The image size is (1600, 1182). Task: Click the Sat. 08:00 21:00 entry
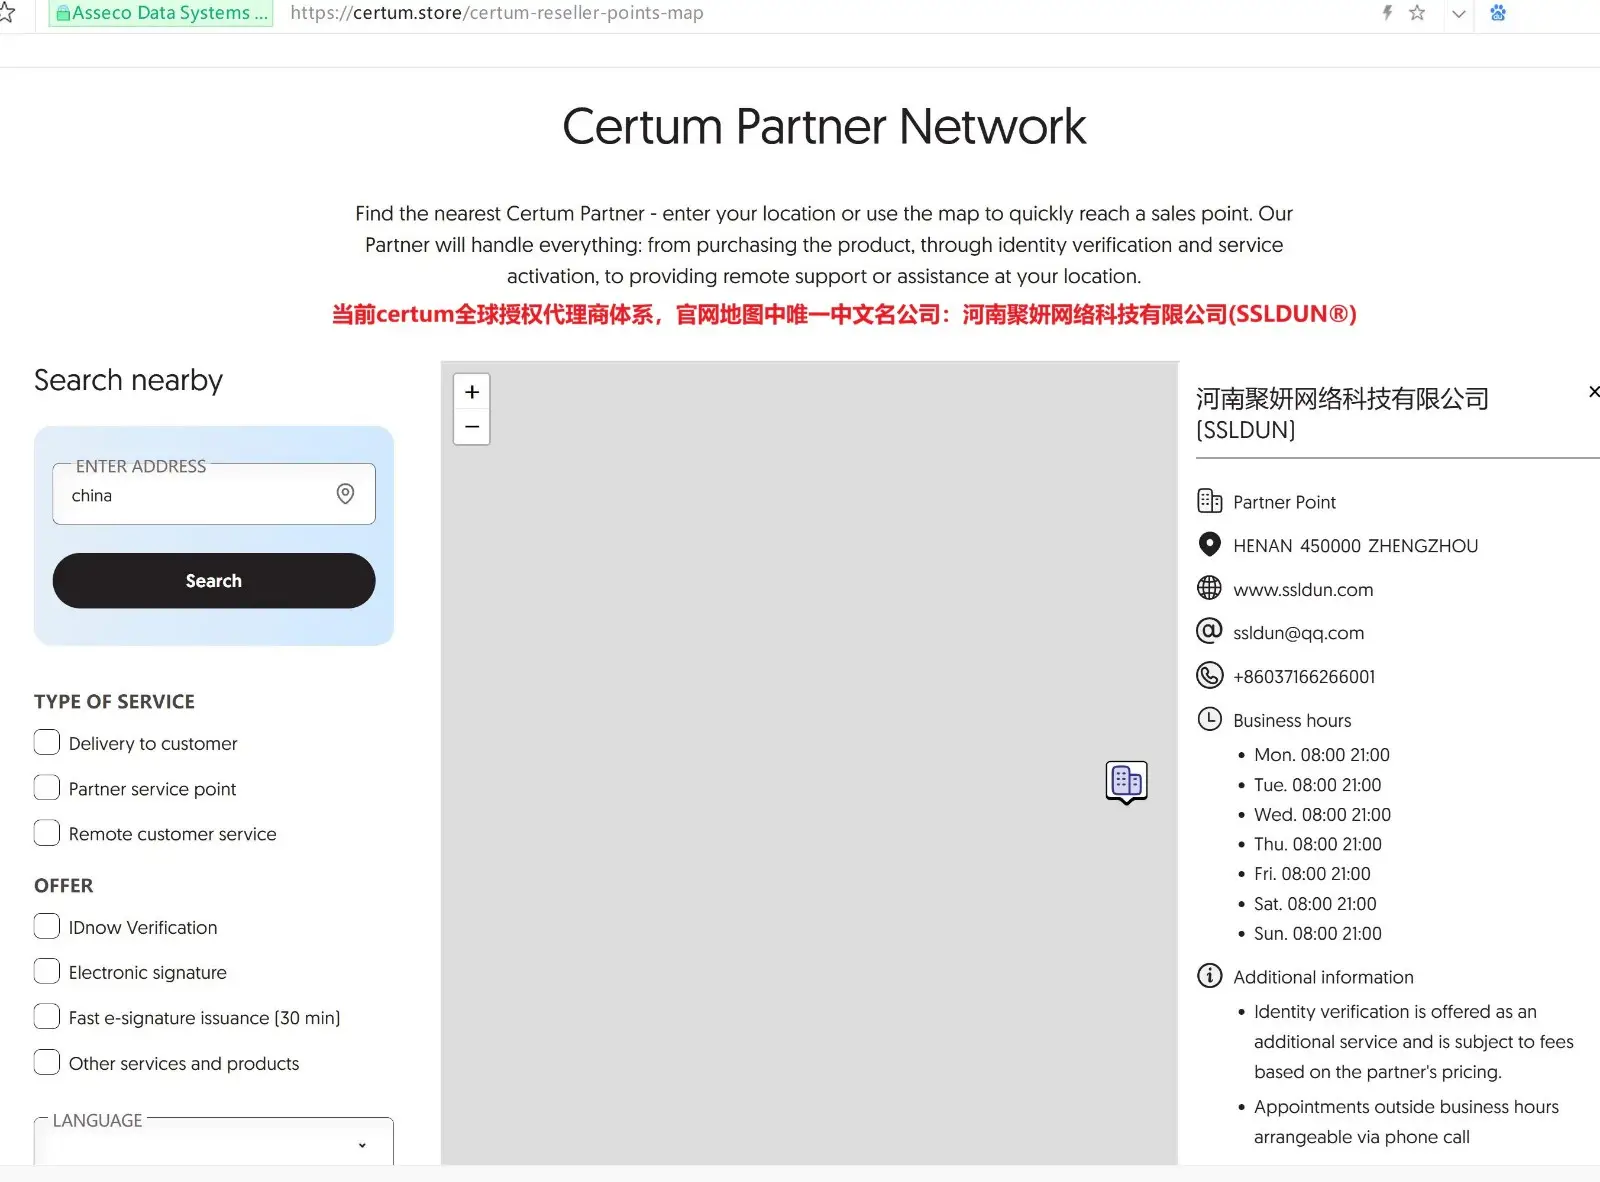[x=1315, y=904]
